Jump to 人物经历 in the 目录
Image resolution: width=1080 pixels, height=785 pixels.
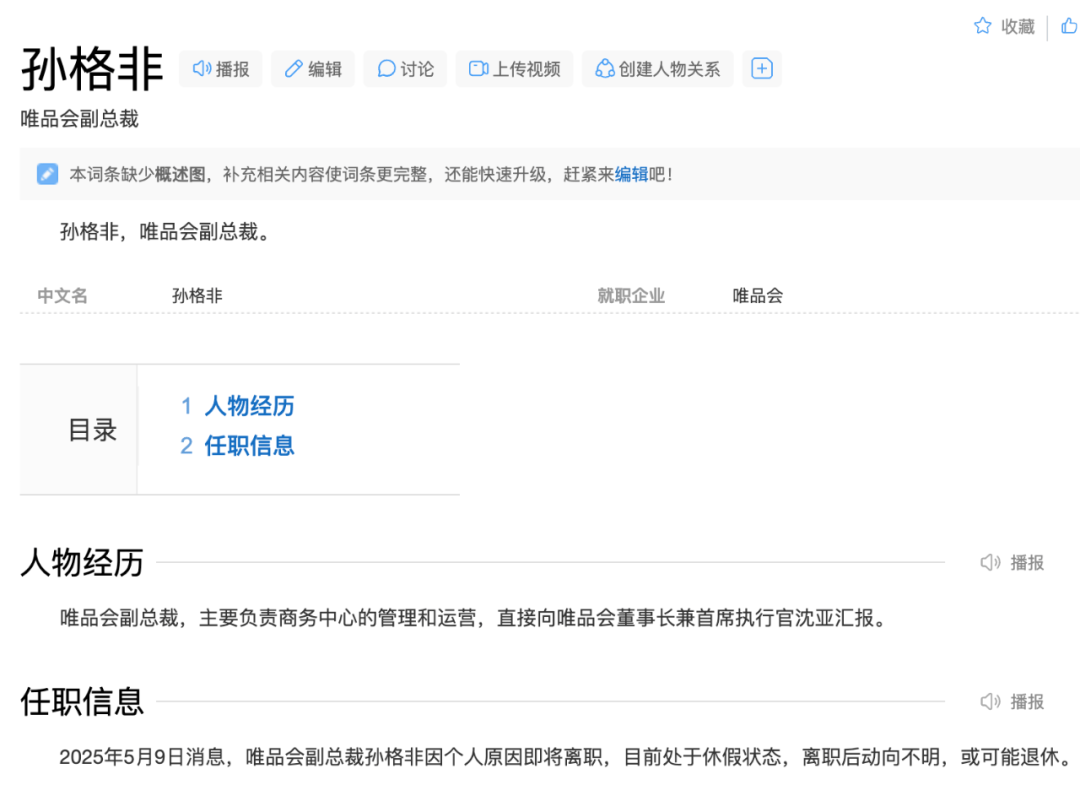pyautogui.click(x=249, y=406)
